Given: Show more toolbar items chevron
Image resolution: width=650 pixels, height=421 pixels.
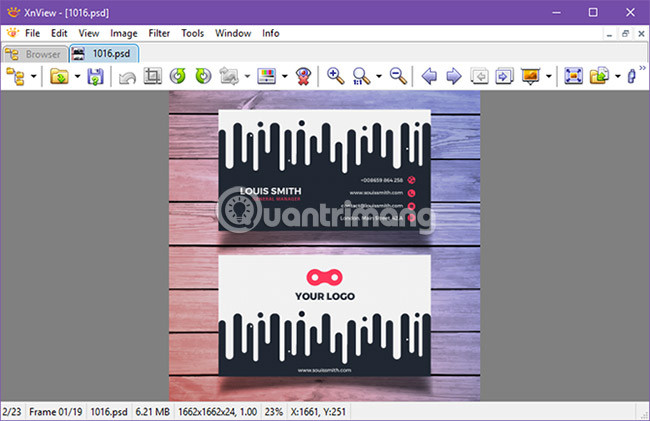Looking at the screenshot, I should click(x=643, y=68).
